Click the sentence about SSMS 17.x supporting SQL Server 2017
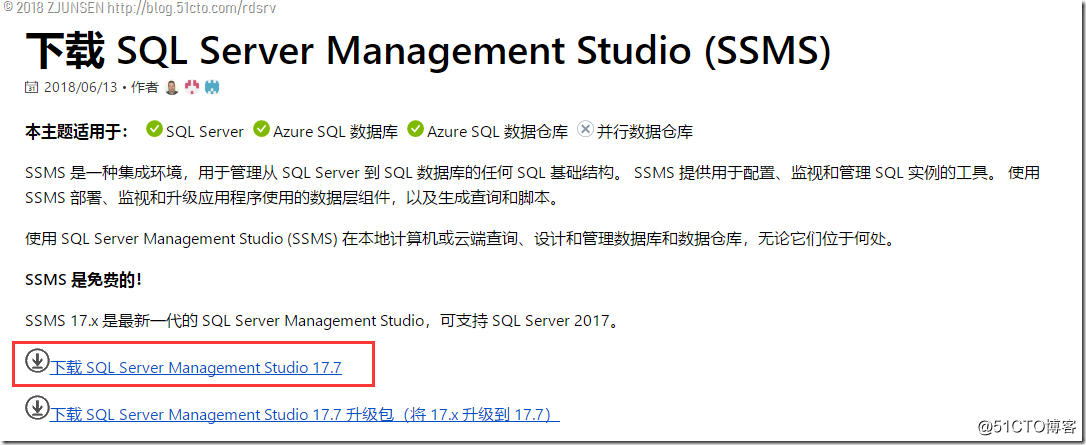This screenshot has width=1086, height=445. pos(321,321)
